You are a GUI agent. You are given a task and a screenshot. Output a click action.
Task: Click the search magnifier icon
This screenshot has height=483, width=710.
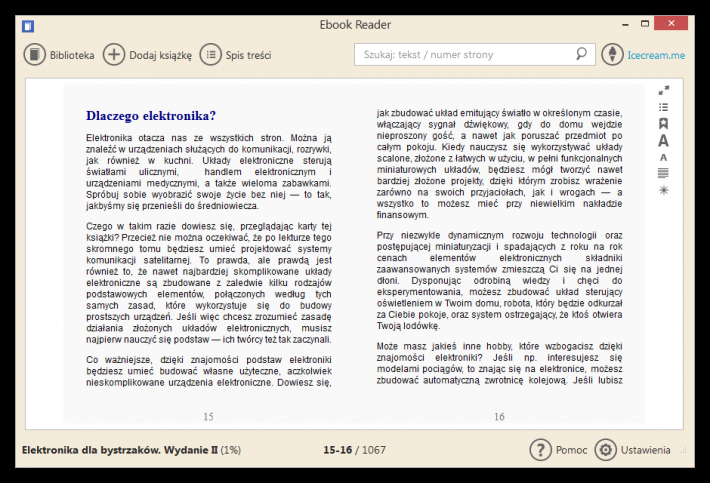(x=581, y=54)
